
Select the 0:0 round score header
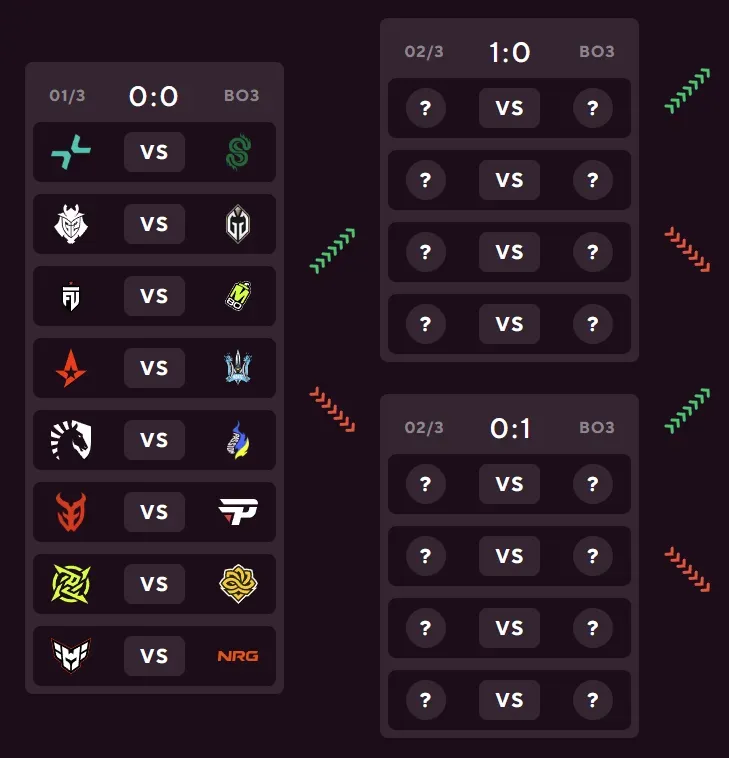154,96
